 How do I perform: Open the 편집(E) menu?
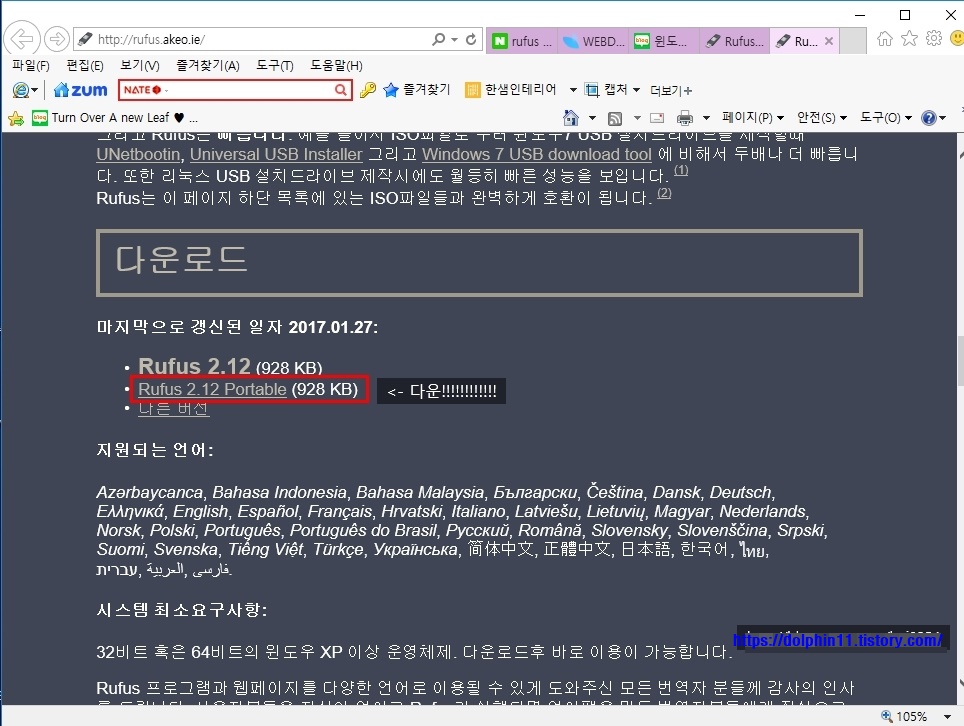[x=85, y=65]
